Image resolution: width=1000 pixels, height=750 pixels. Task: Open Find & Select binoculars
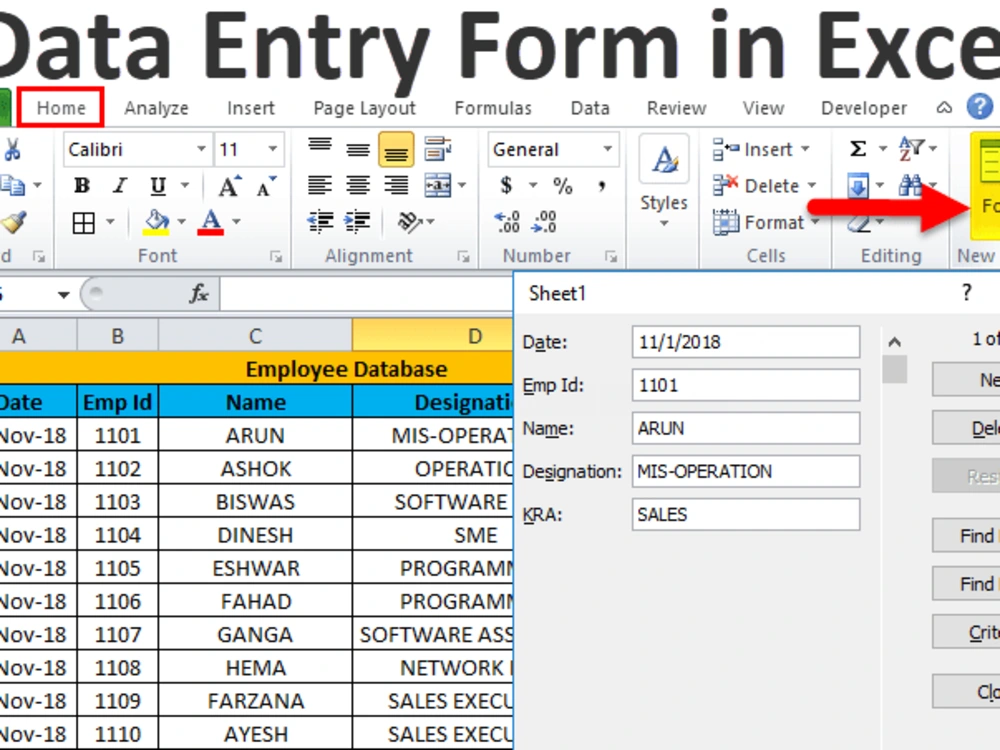tap(910, 186)
